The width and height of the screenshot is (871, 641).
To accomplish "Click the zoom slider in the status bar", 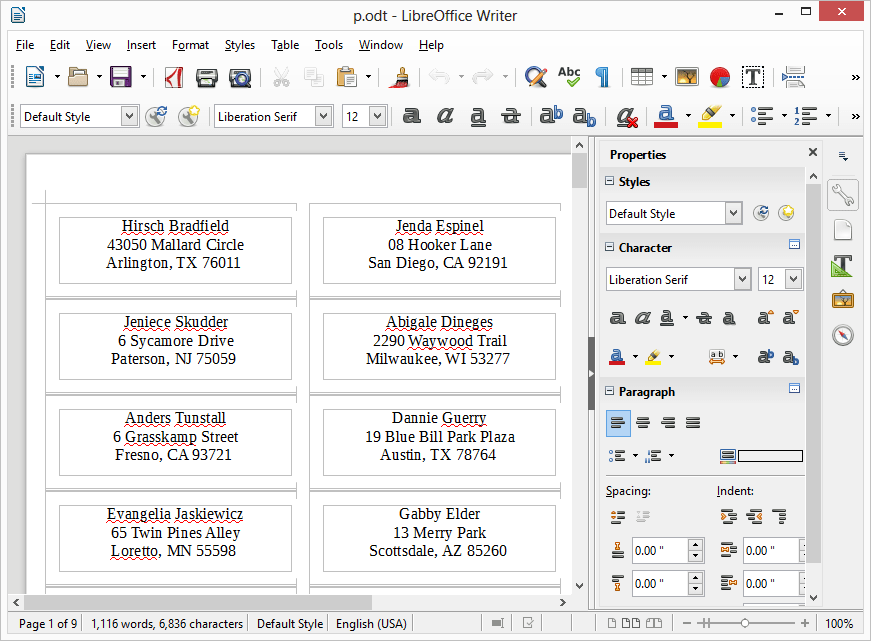I will (x=745, y=623).
